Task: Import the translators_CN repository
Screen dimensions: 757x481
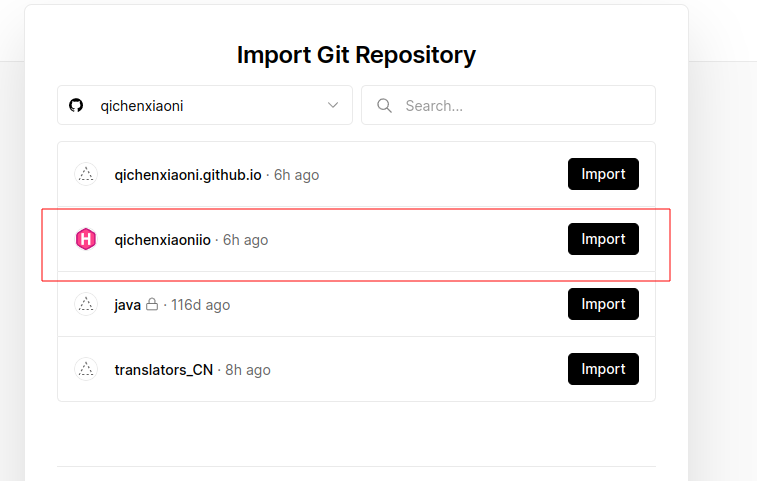Action: [603, 369]
